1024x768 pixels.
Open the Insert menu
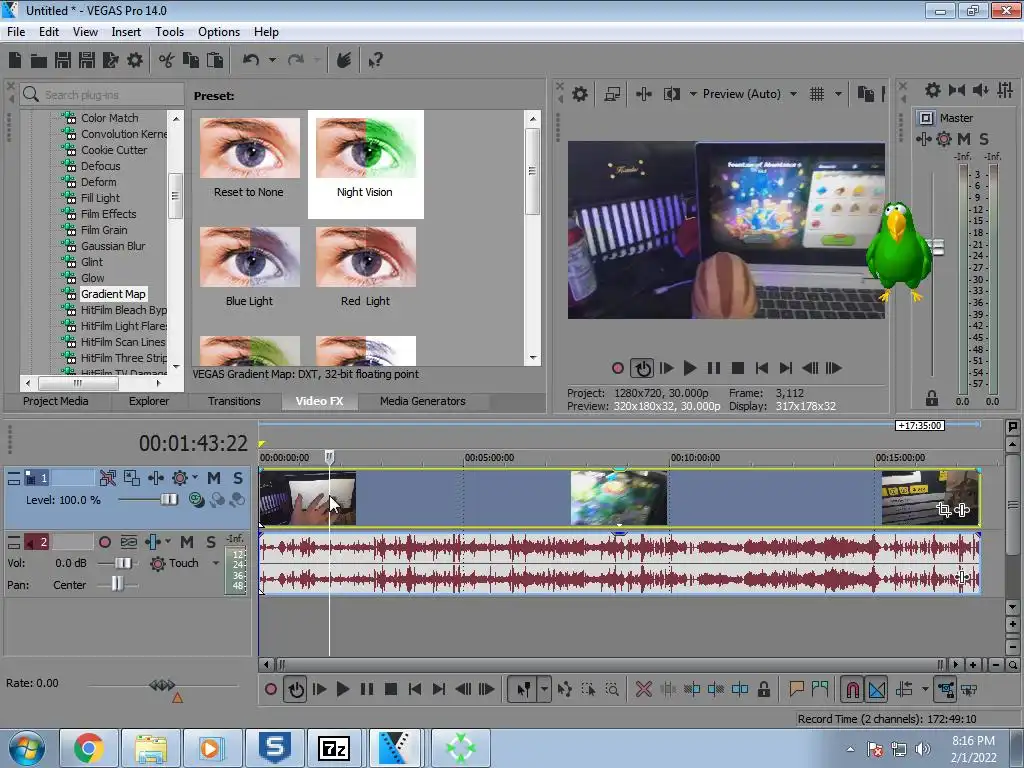point(126,31)
